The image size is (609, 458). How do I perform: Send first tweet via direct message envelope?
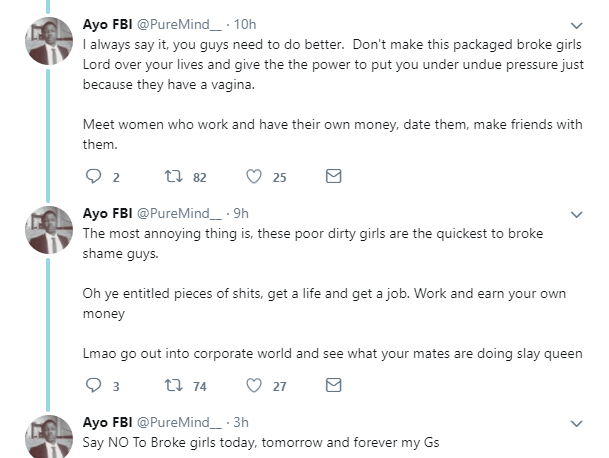click(x=334, y=177)
